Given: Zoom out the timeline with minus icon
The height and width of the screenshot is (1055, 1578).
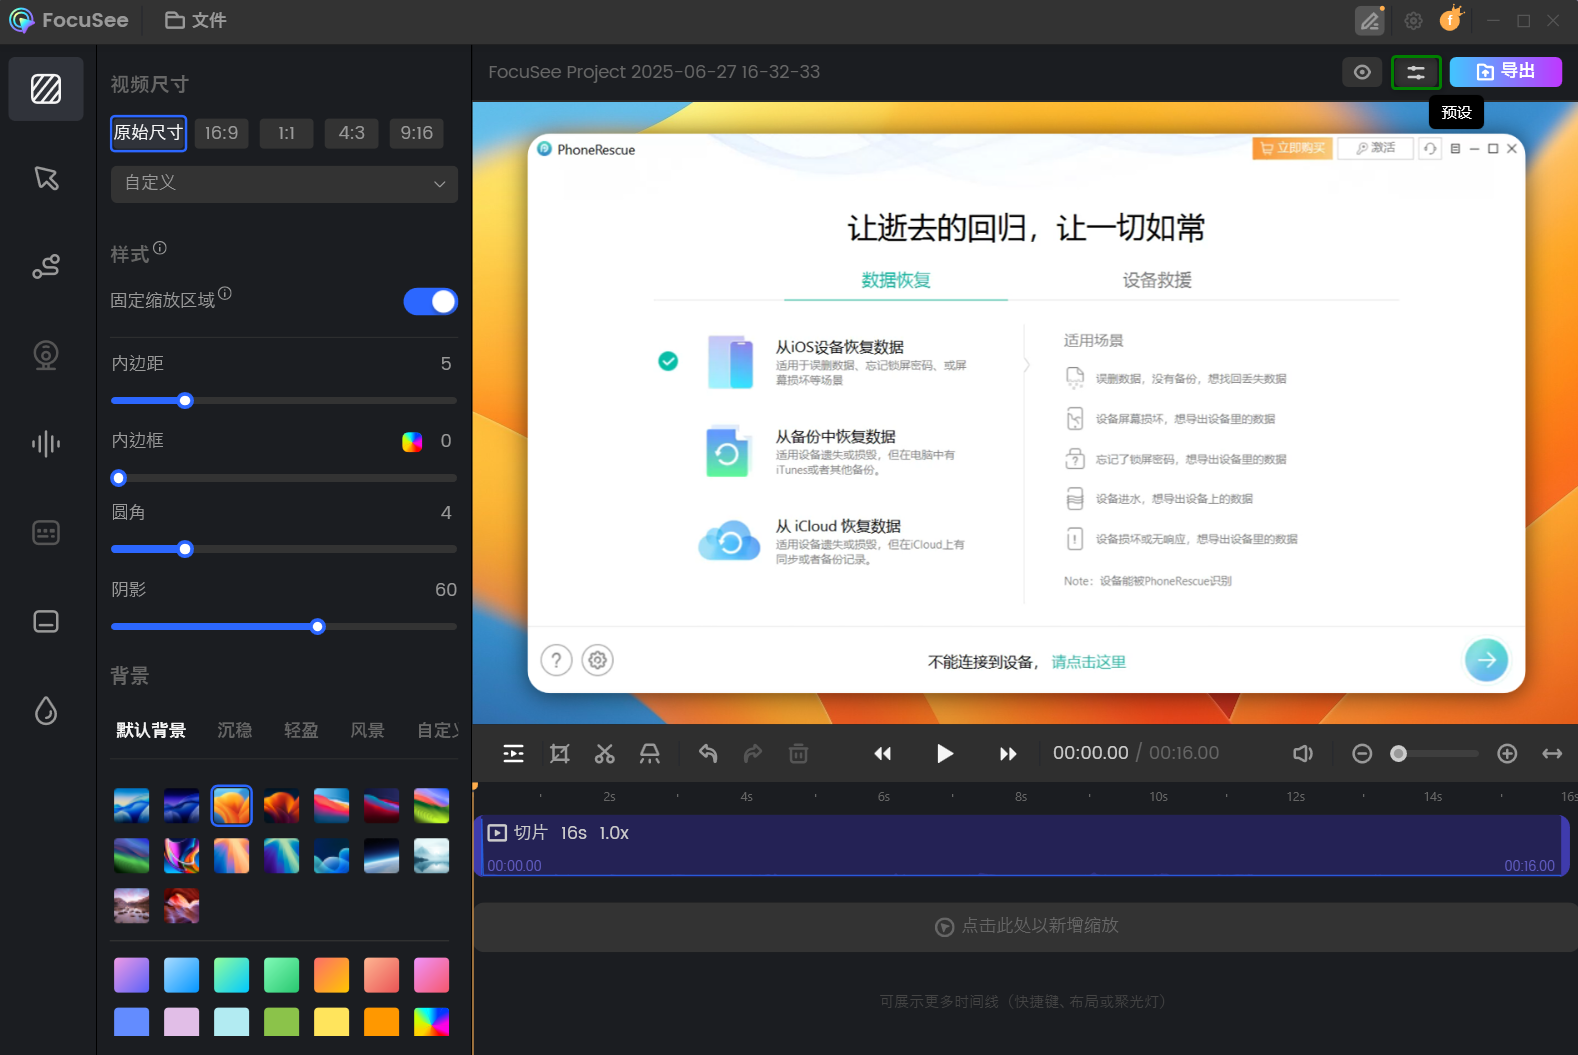Looking at the screenshot, I should (x=1362, y=753).
